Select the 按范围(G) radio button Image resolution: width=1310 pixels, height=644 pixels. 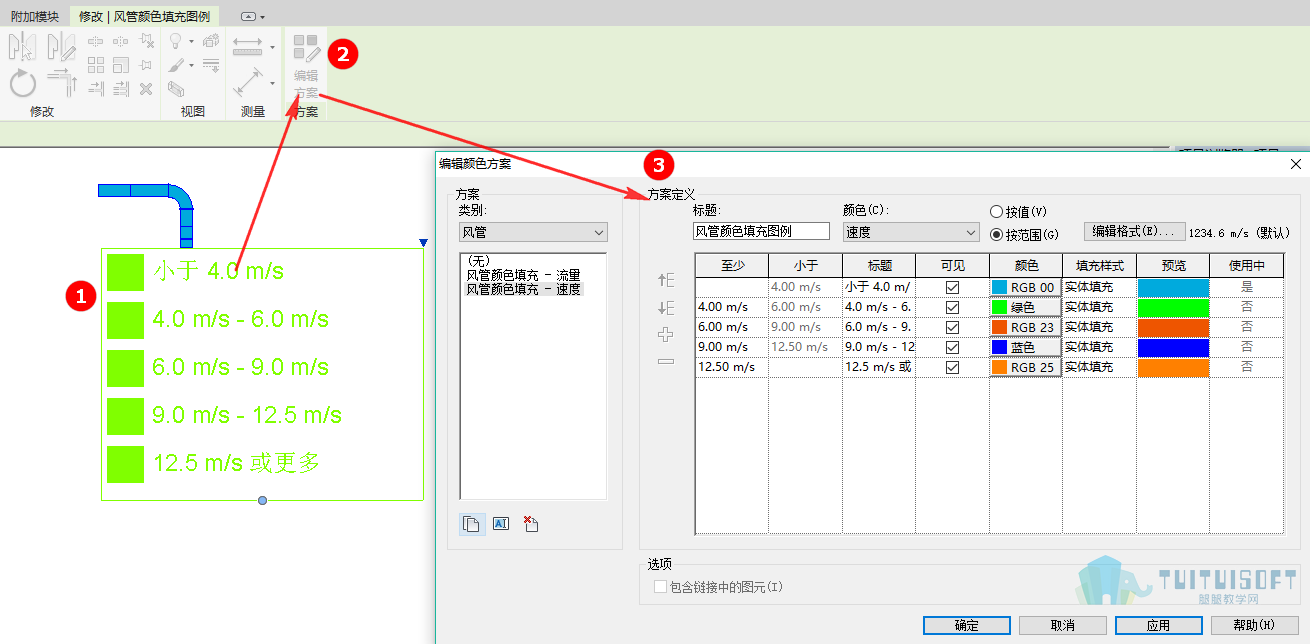click(996, 235)
